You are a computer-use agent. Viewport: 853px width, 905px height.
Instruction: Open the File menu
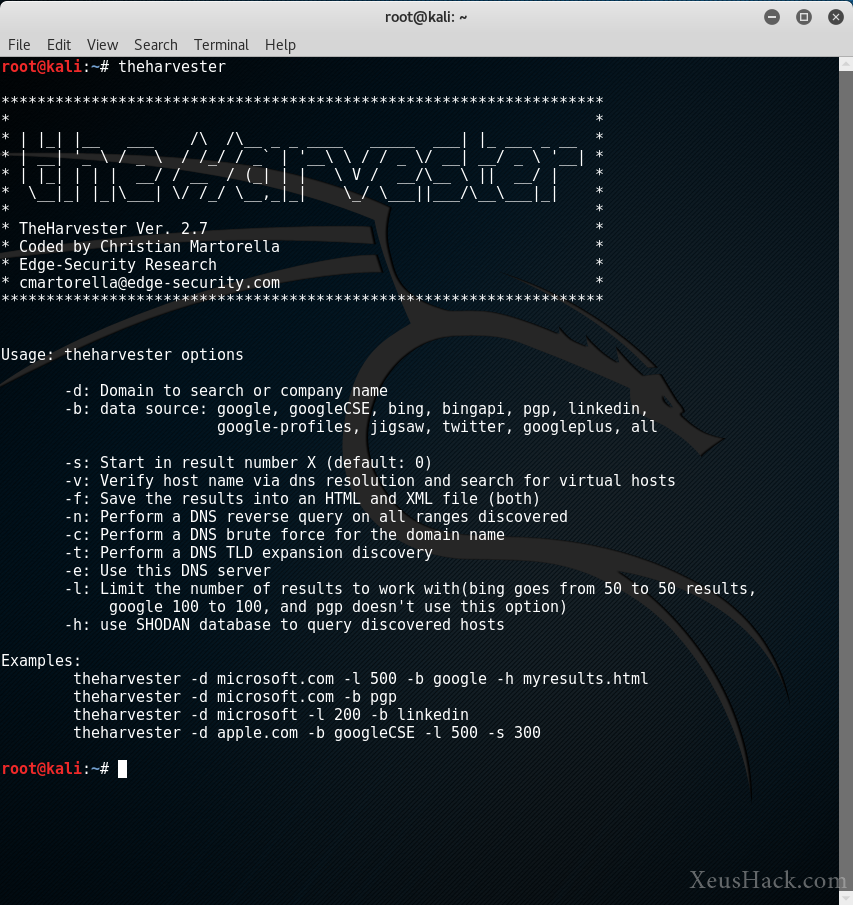click(x=19, y=44)
